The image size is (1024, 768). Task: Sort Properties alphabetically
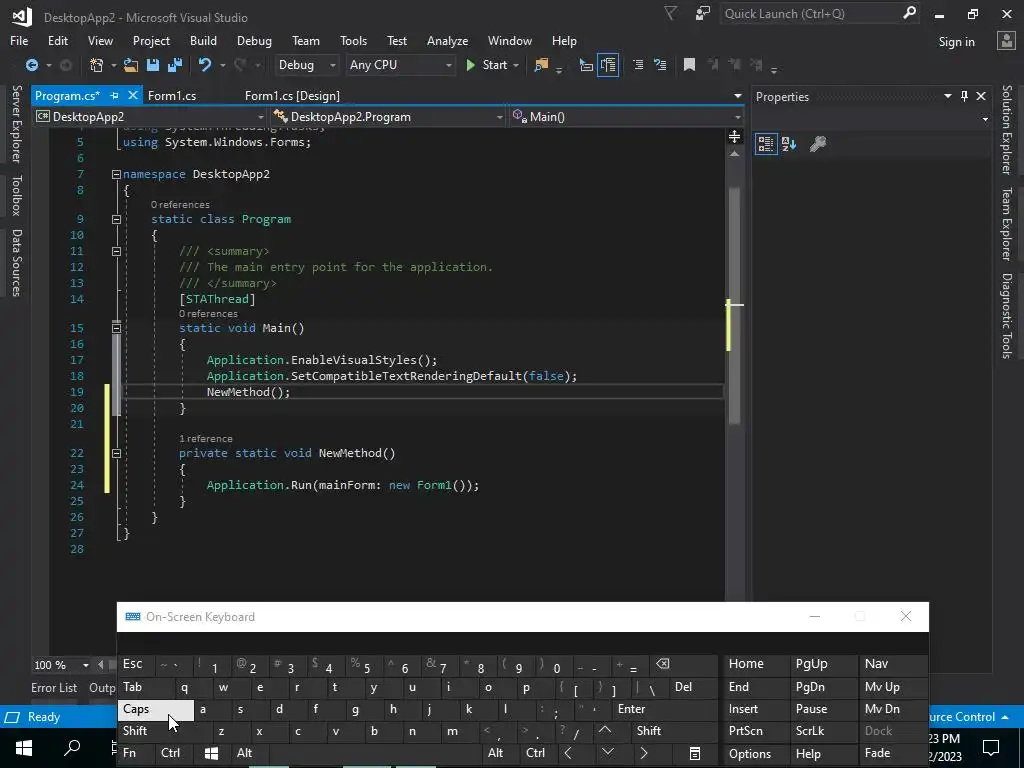(x=789, y=144)
